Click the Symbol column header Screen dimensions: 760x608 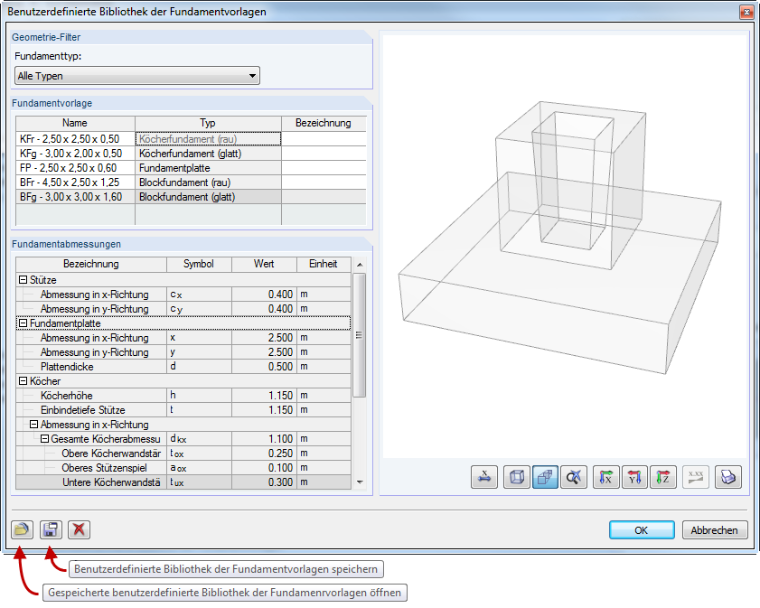tap(199, 264)
